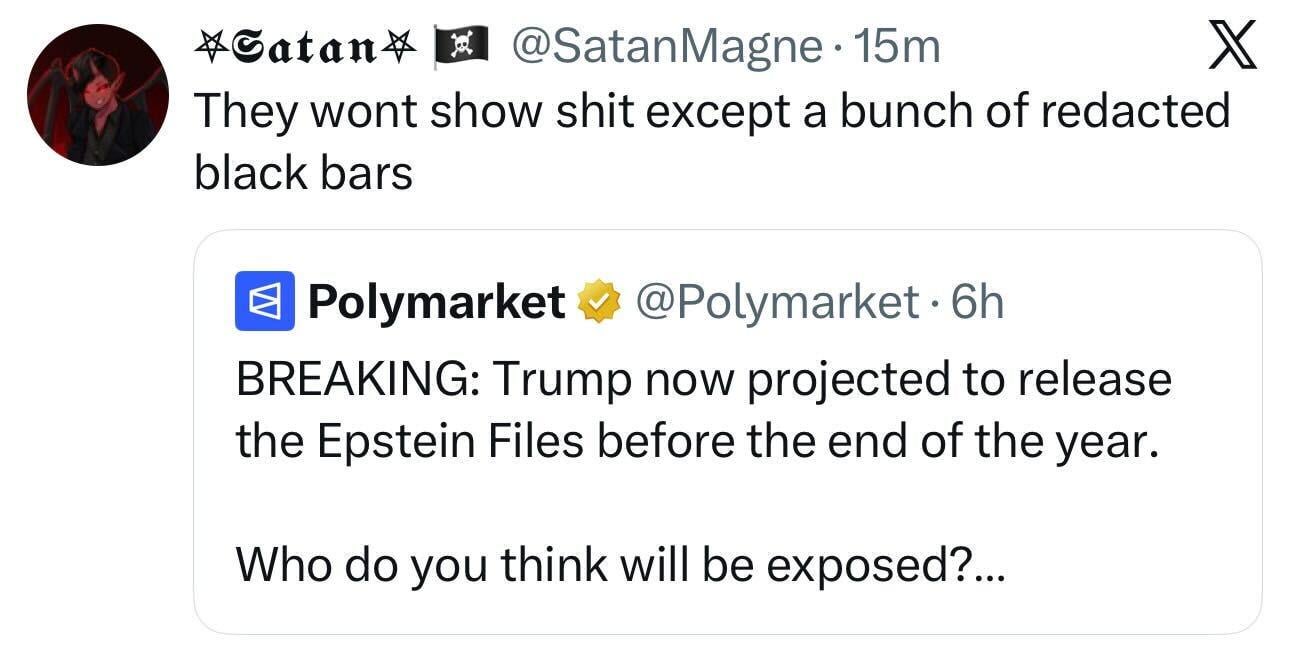Click the X logo in the corner
This screenshot has height=652, width=1290.
tap(1232, 45)
